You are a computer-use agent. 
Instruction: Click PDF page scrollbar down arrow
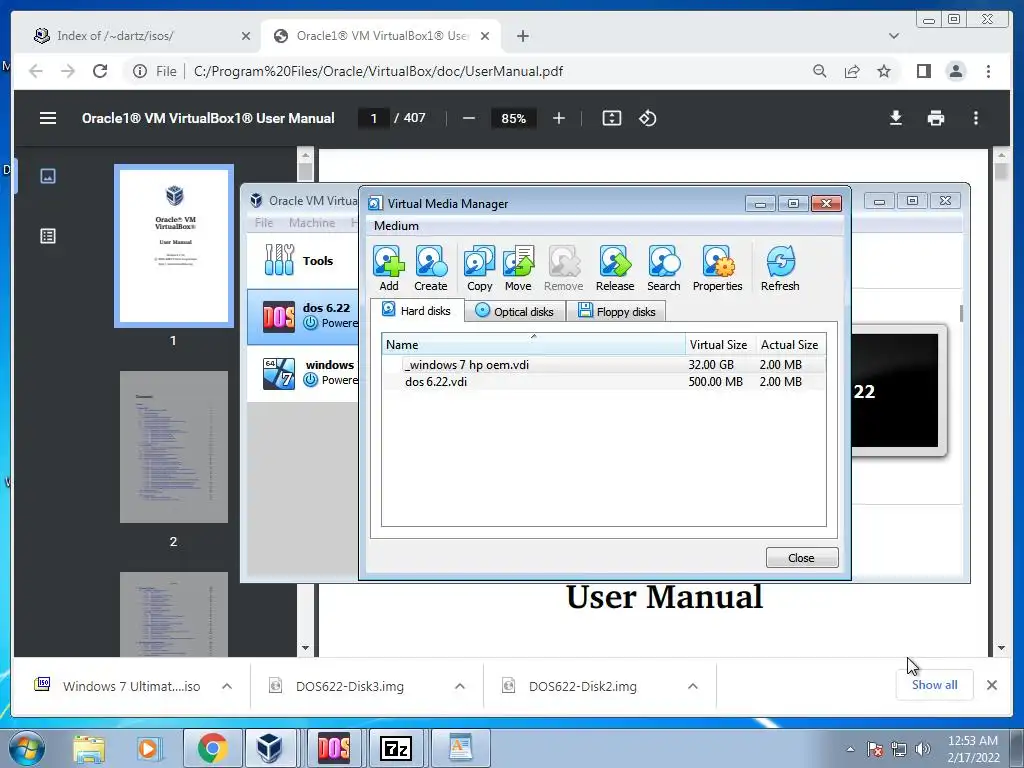coord(1001,648)
